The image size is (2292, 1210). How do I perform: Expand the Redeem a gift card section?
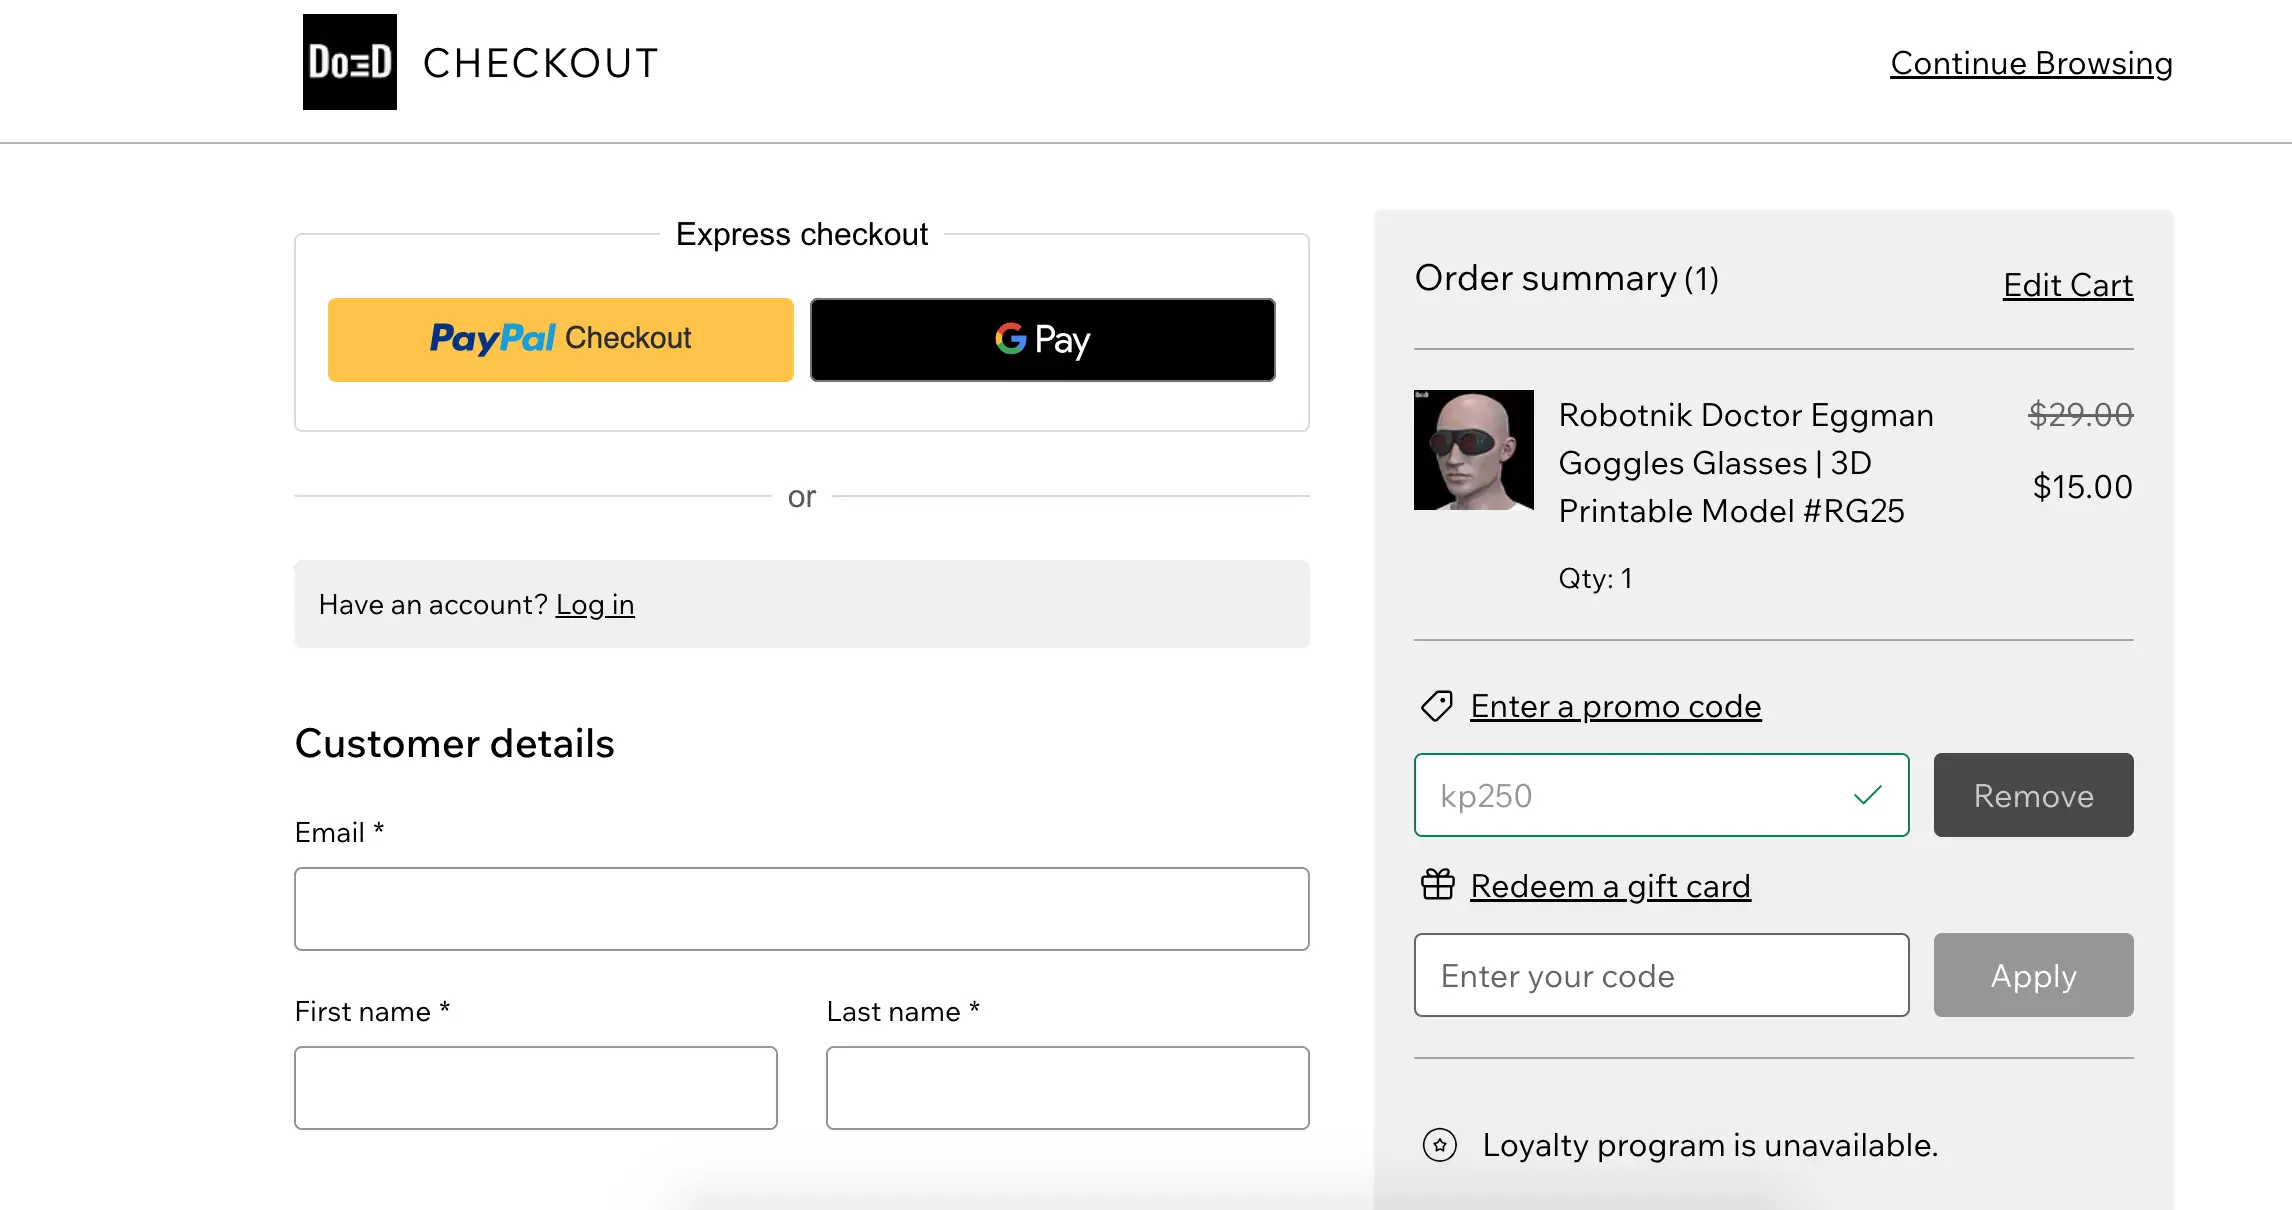pyautogui.click(x=1609, y=886)
